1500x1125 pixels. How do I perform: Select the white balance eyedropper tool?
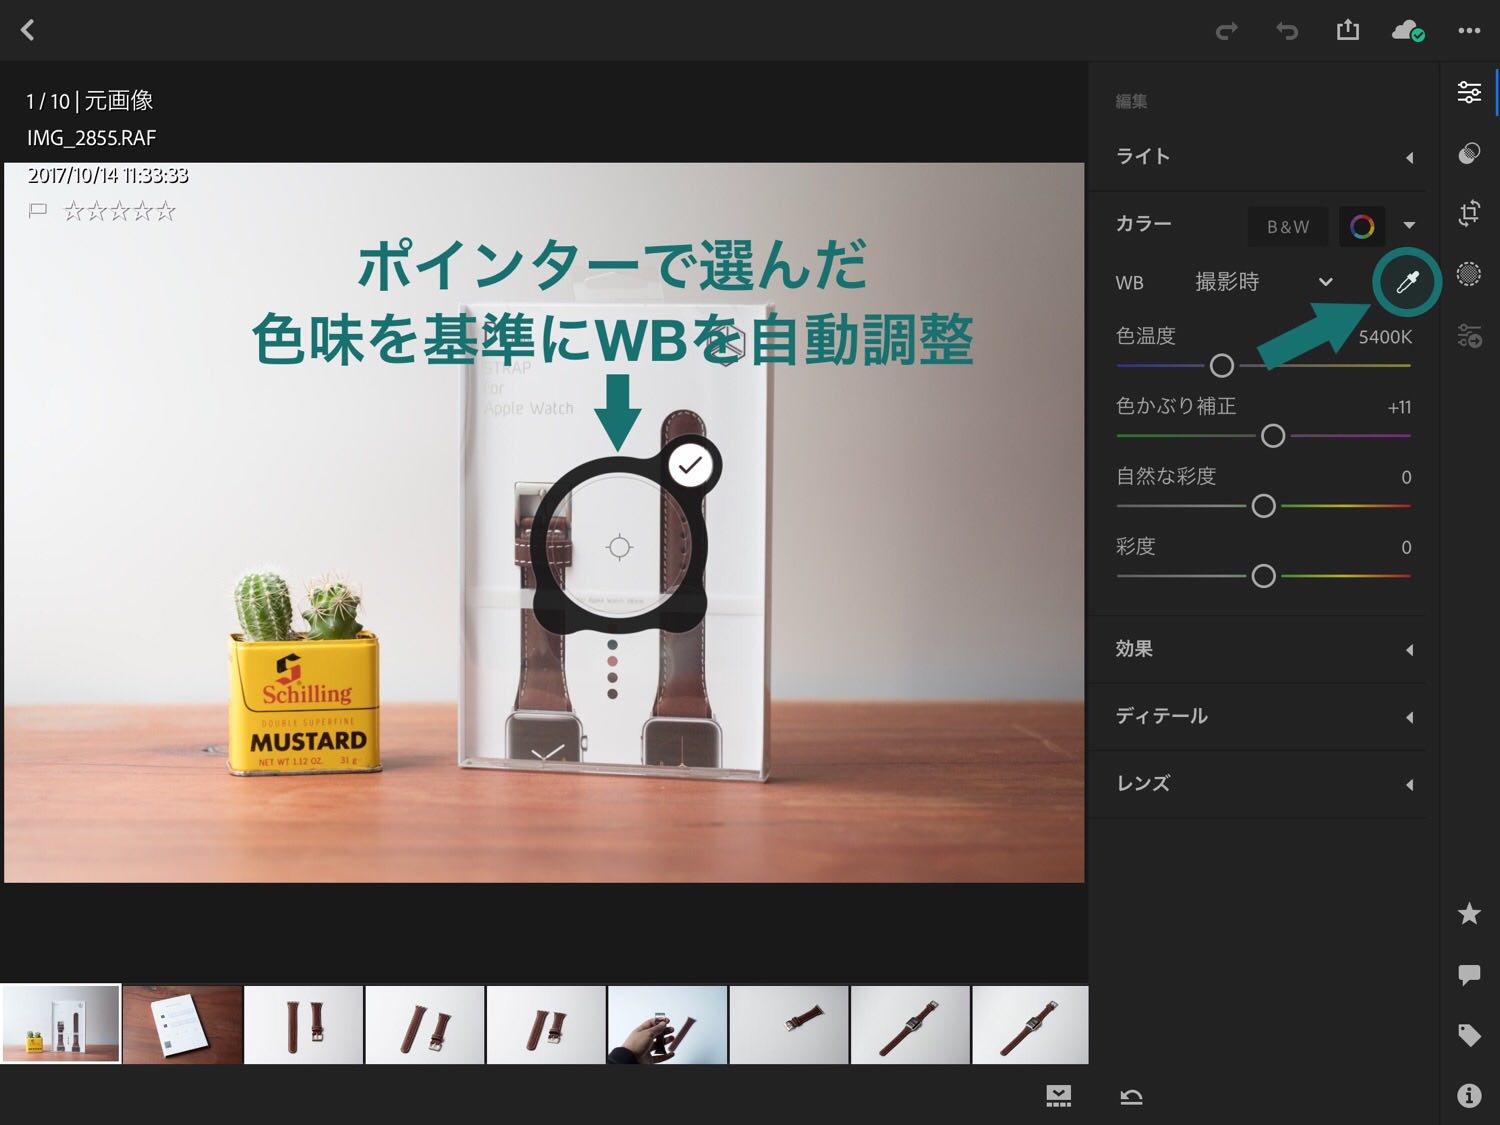point(1407,283)
